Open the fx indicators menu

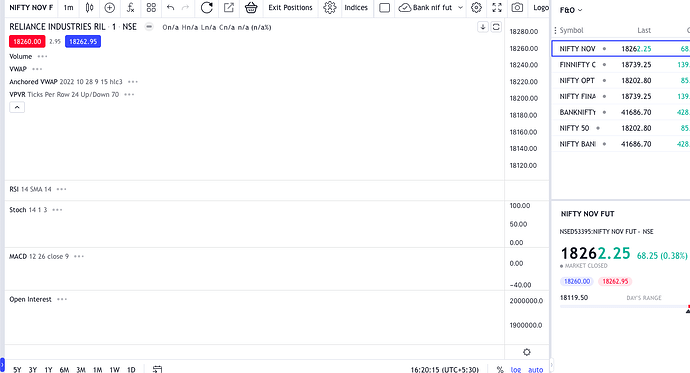tap(130, 7)
